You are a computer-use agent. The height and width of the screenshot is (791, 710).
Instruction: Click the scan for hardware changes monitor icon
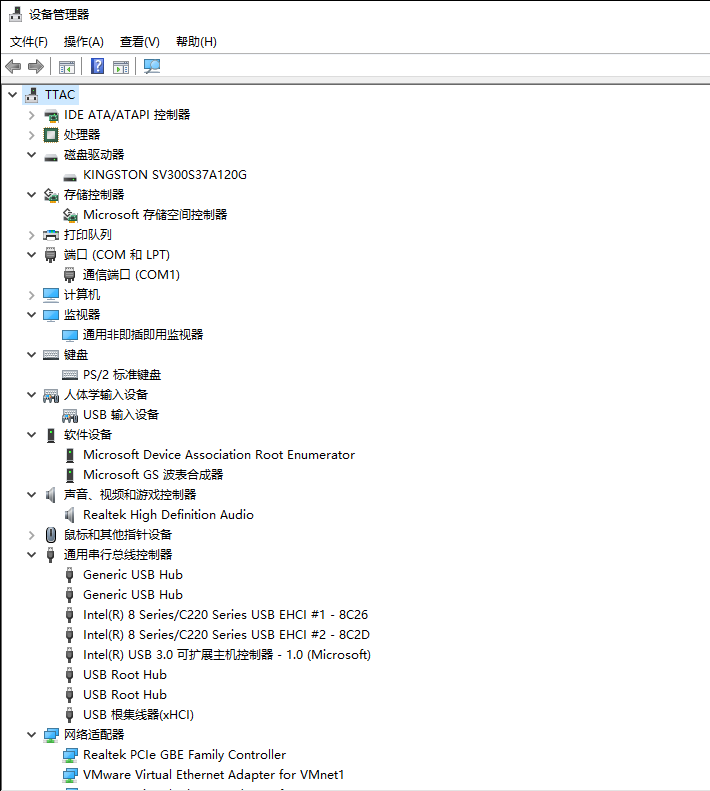pos(152,67)
